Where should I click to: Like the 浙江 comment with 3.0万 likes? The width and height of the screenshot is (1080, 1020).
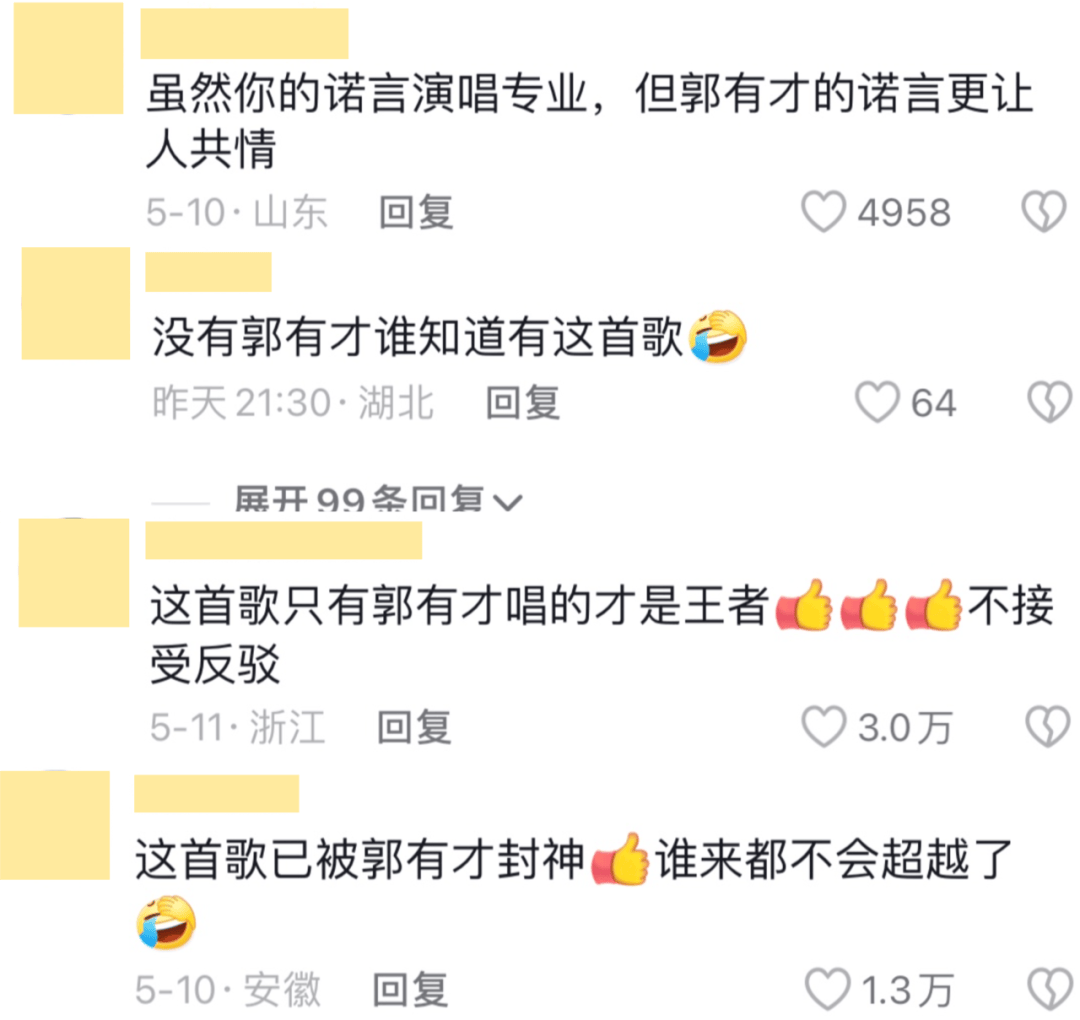(x=824, y=727)
